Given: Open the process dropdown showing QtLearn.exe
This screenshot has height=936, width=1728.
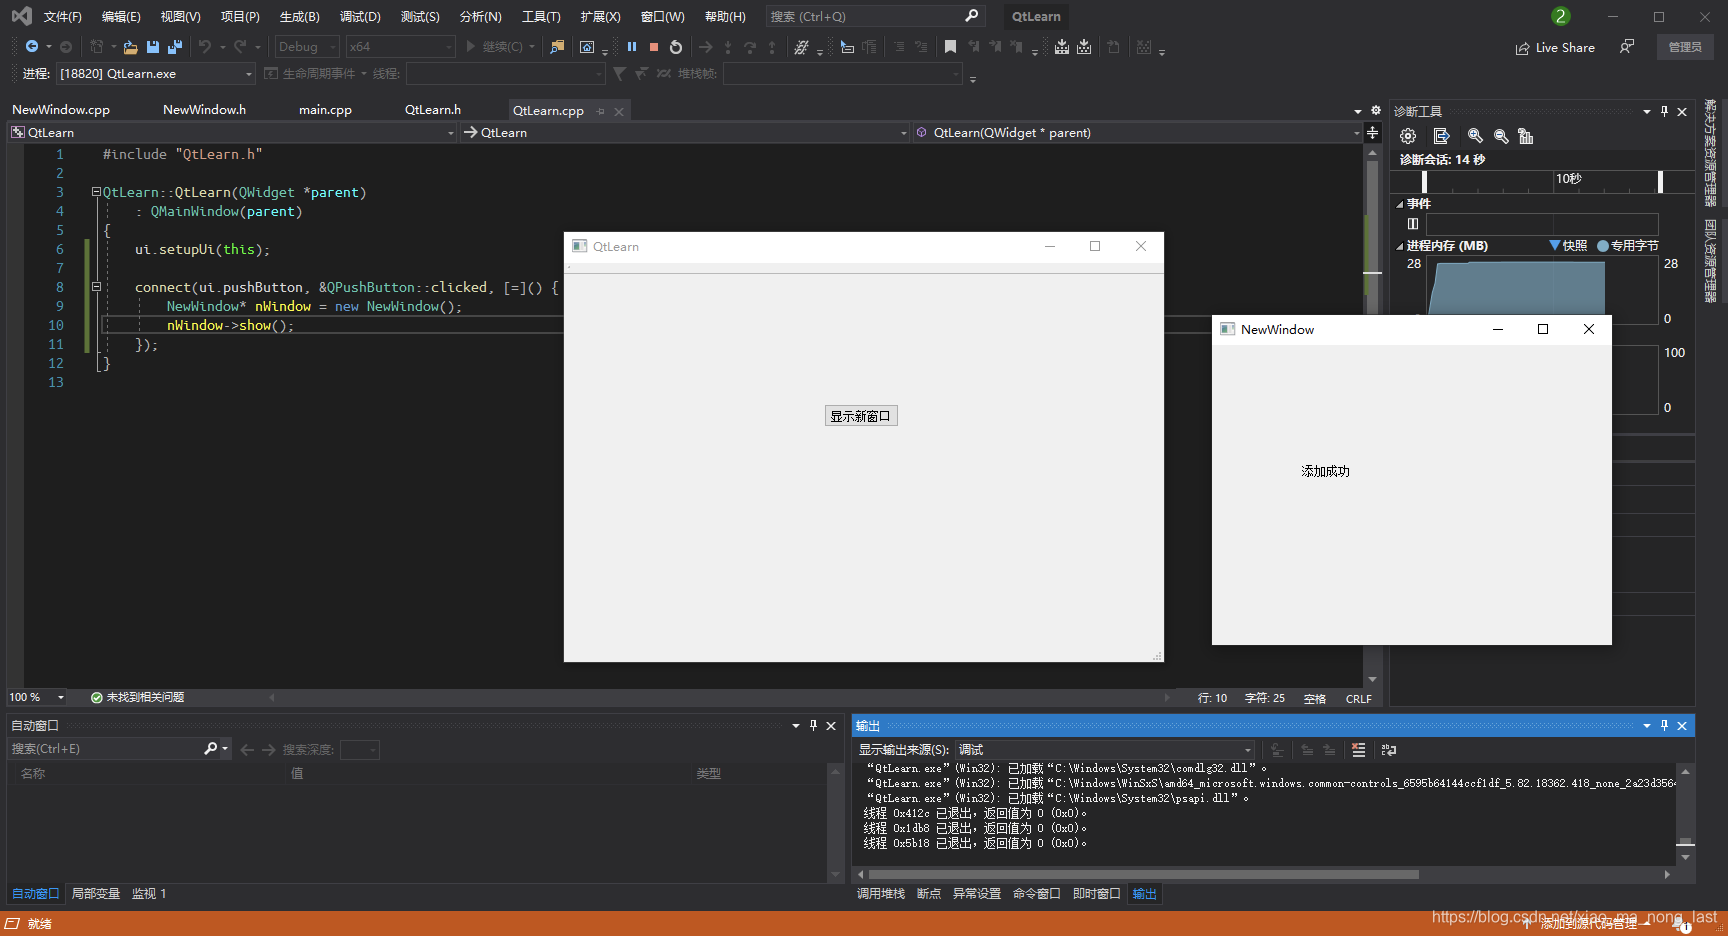Looking at the screenshot, I should click(x=156, y=74).
